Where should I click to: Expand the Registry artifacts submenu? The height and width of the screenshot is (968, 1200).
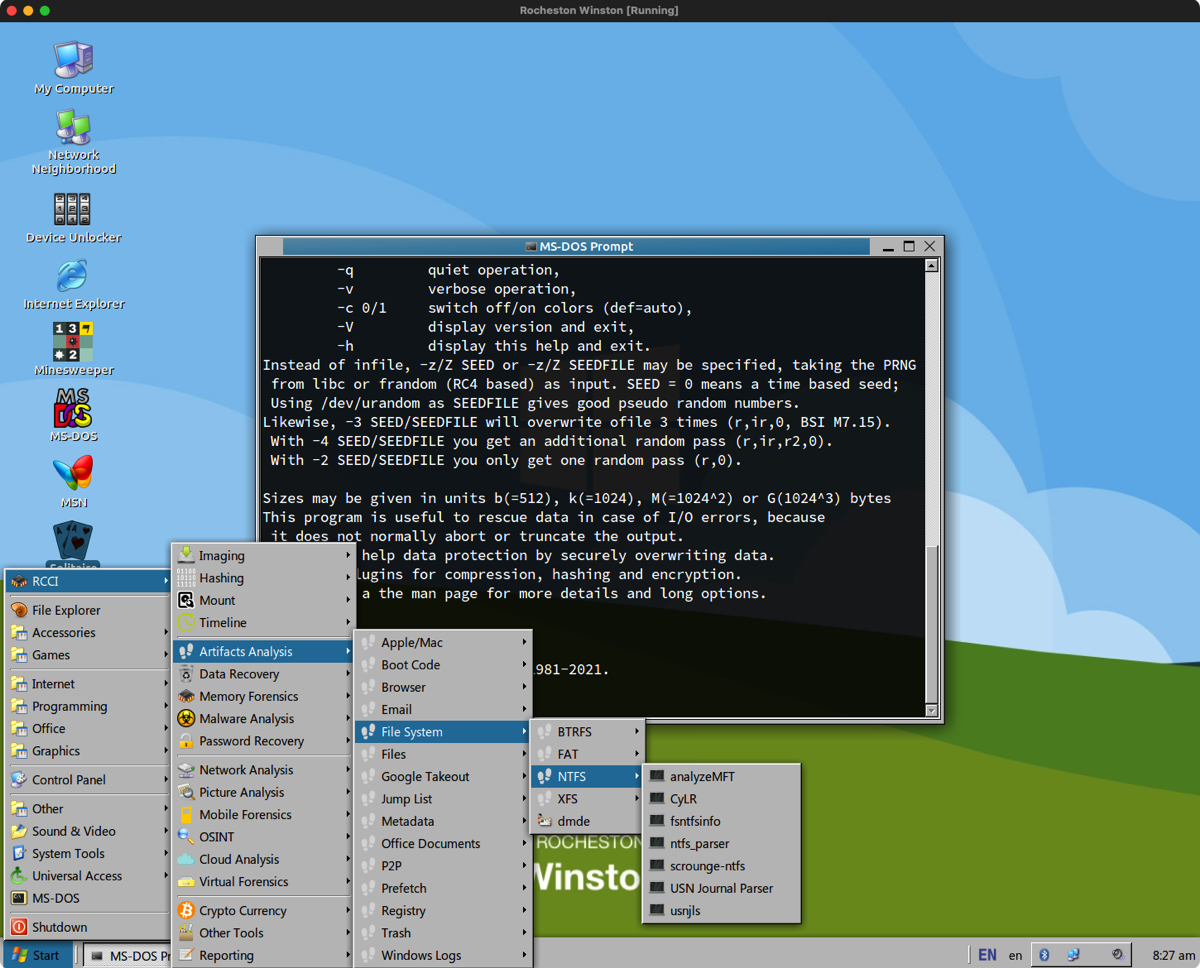coord(403,910)
